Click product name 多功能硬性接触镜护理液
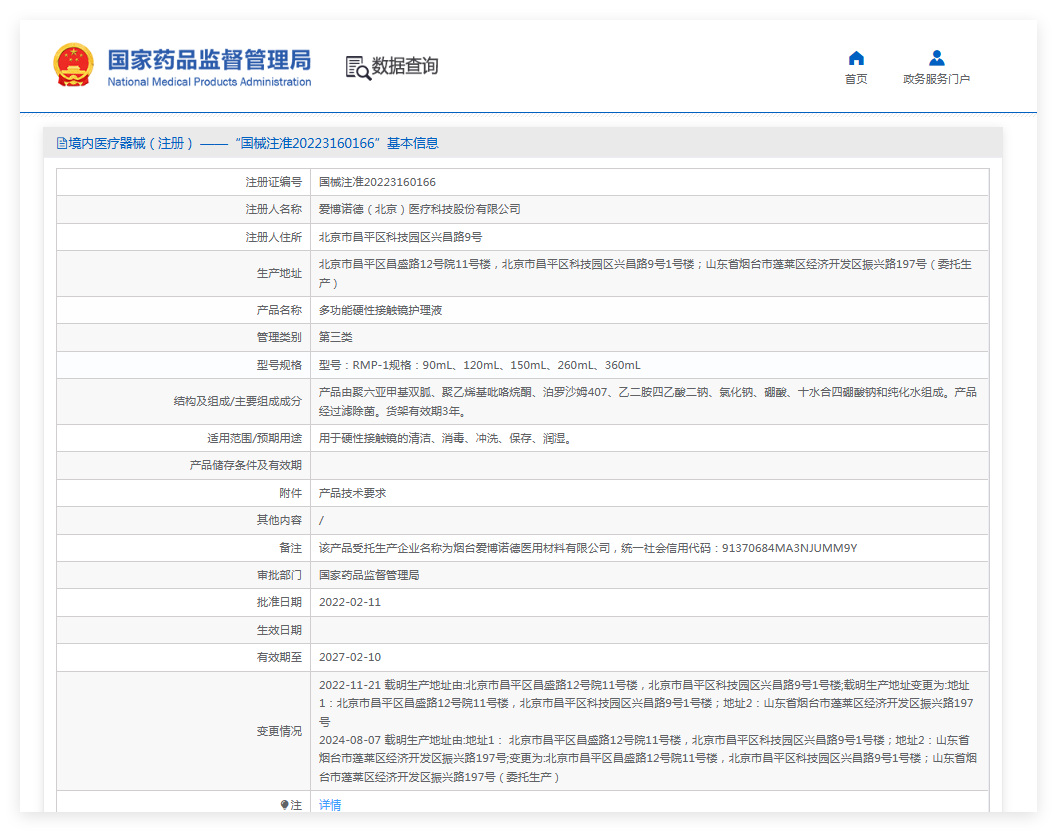 click(x=380, y=310)
